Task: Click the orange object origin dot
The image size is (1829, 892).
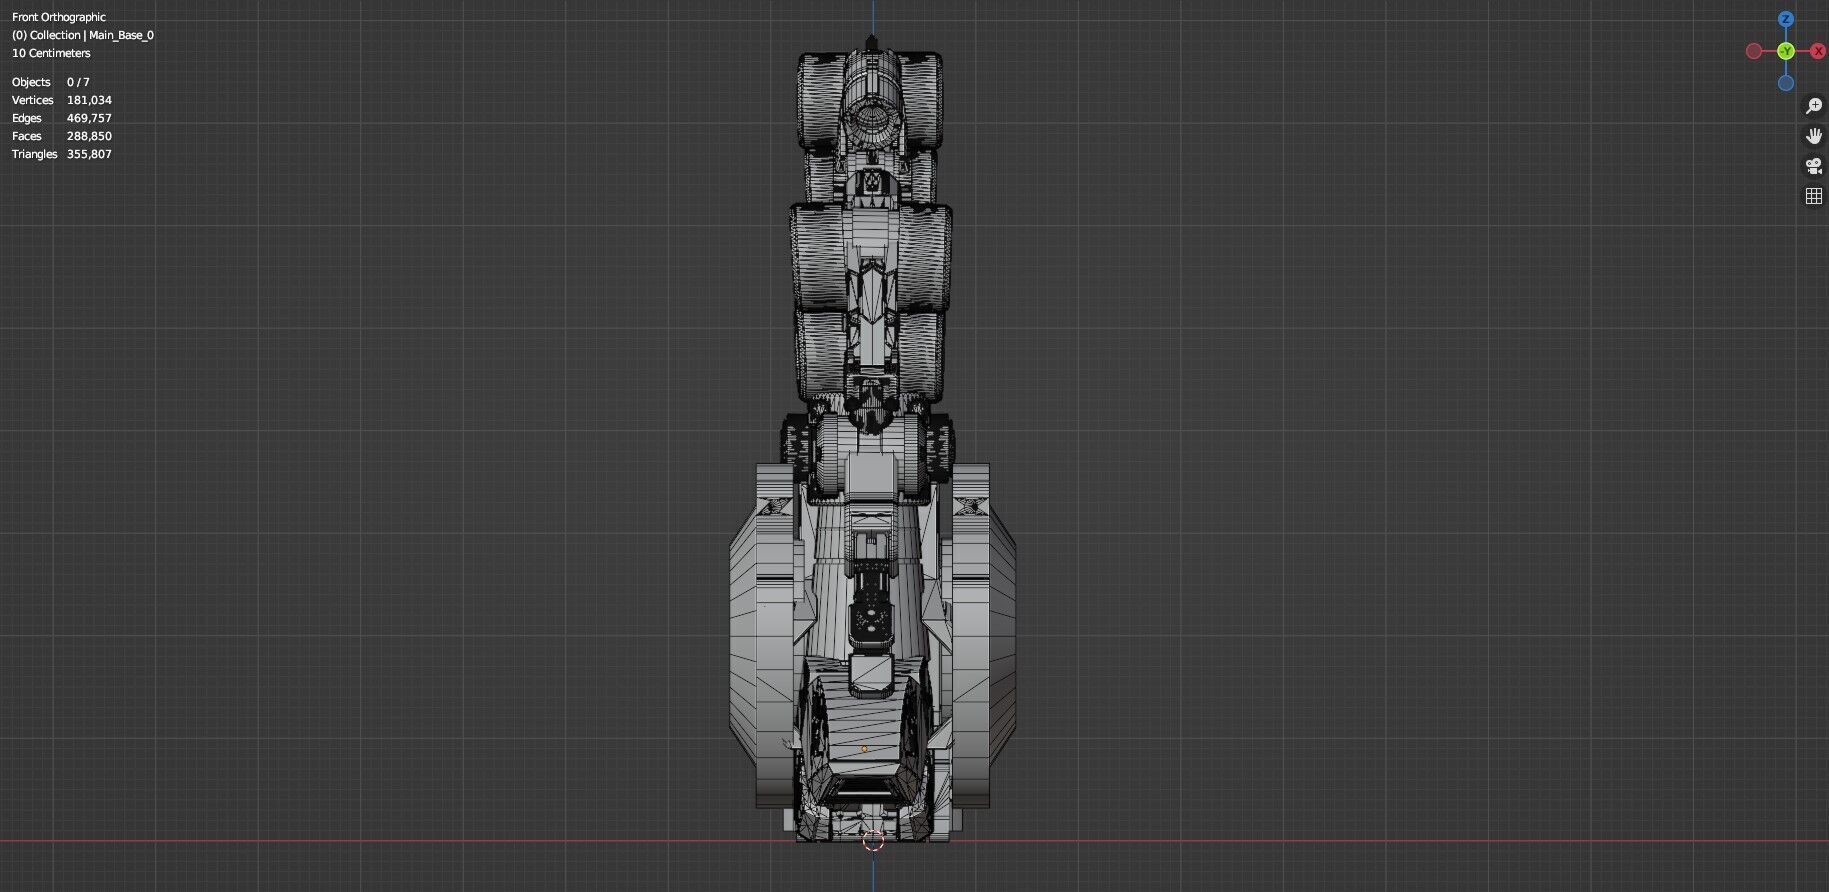Action: click(x=864, y=749)
